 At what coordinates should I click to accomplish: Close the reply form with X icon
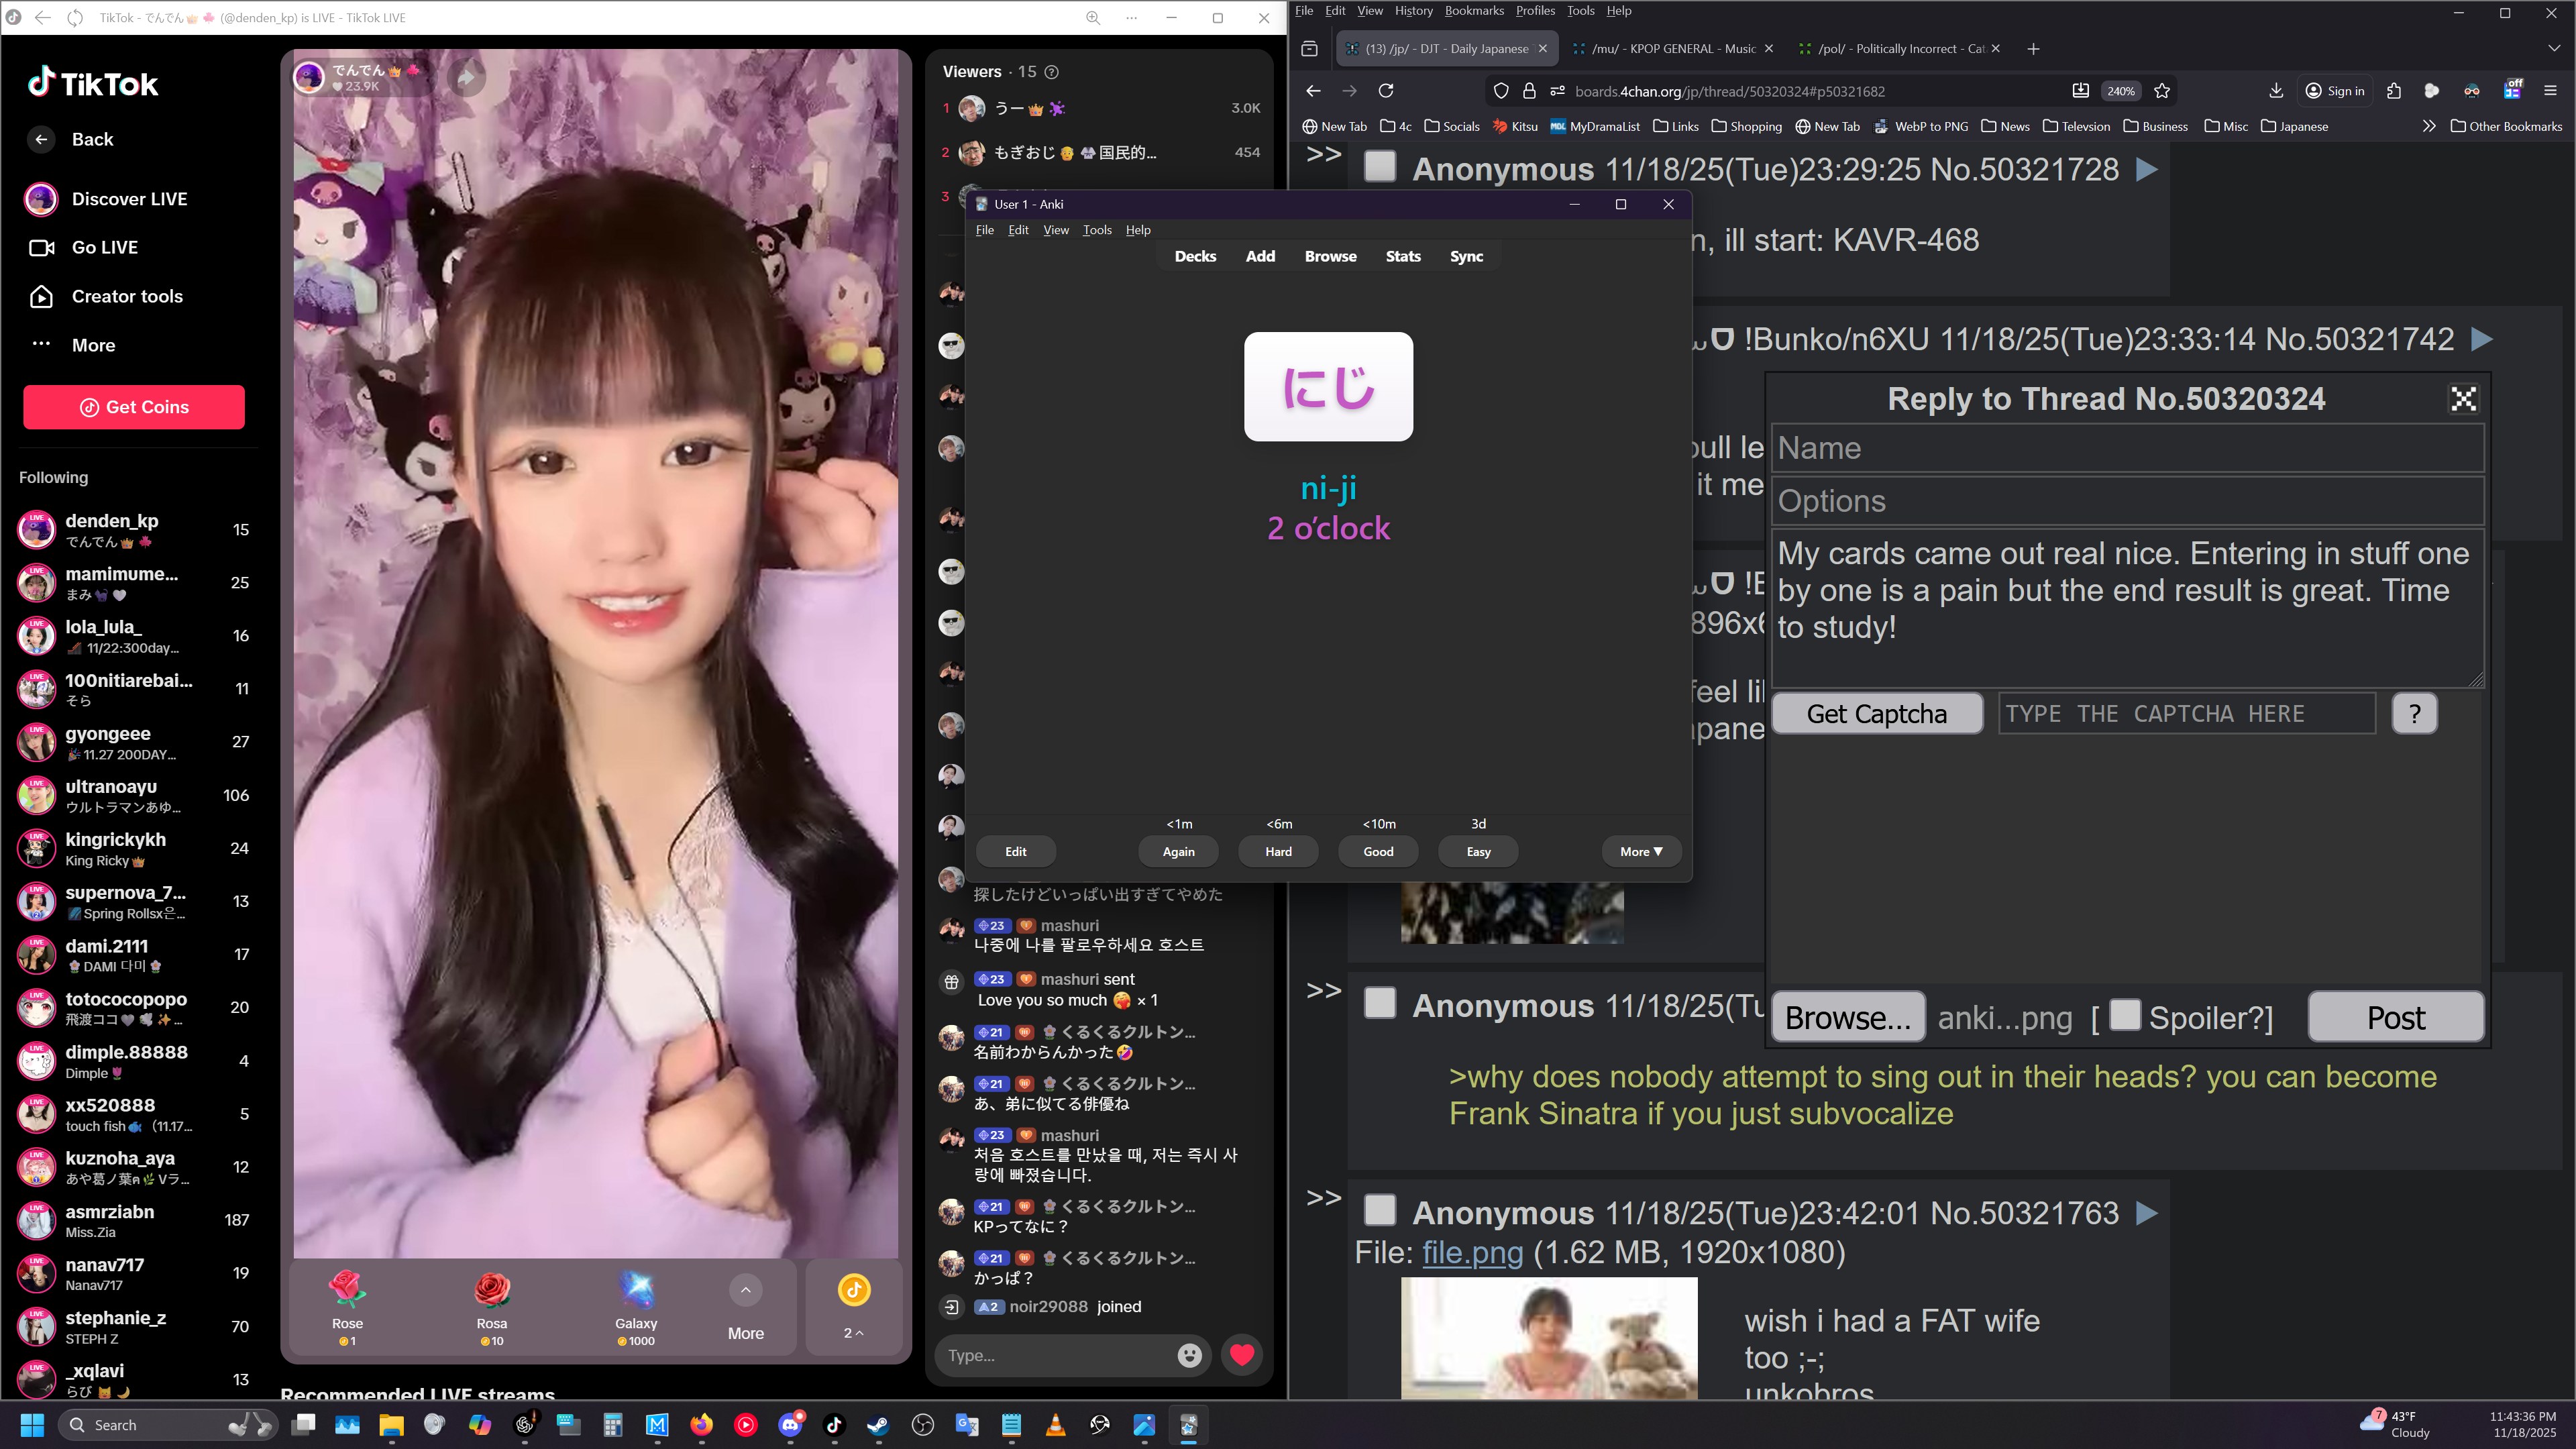[2463, 399]
